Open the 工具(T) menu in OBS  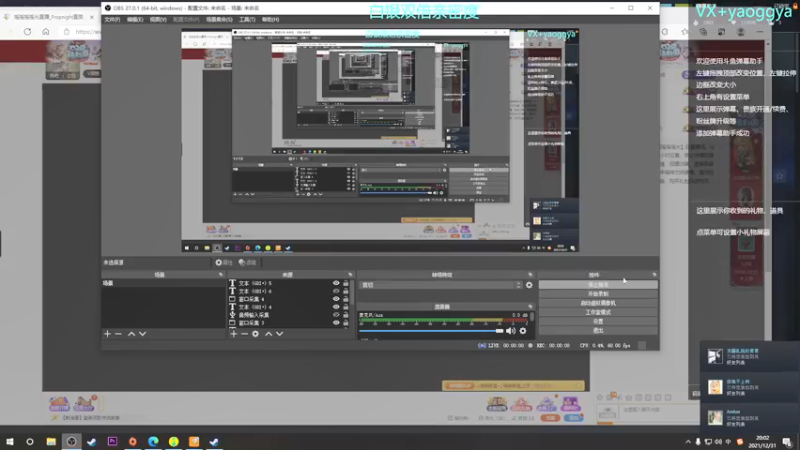(x=247, y=19)
